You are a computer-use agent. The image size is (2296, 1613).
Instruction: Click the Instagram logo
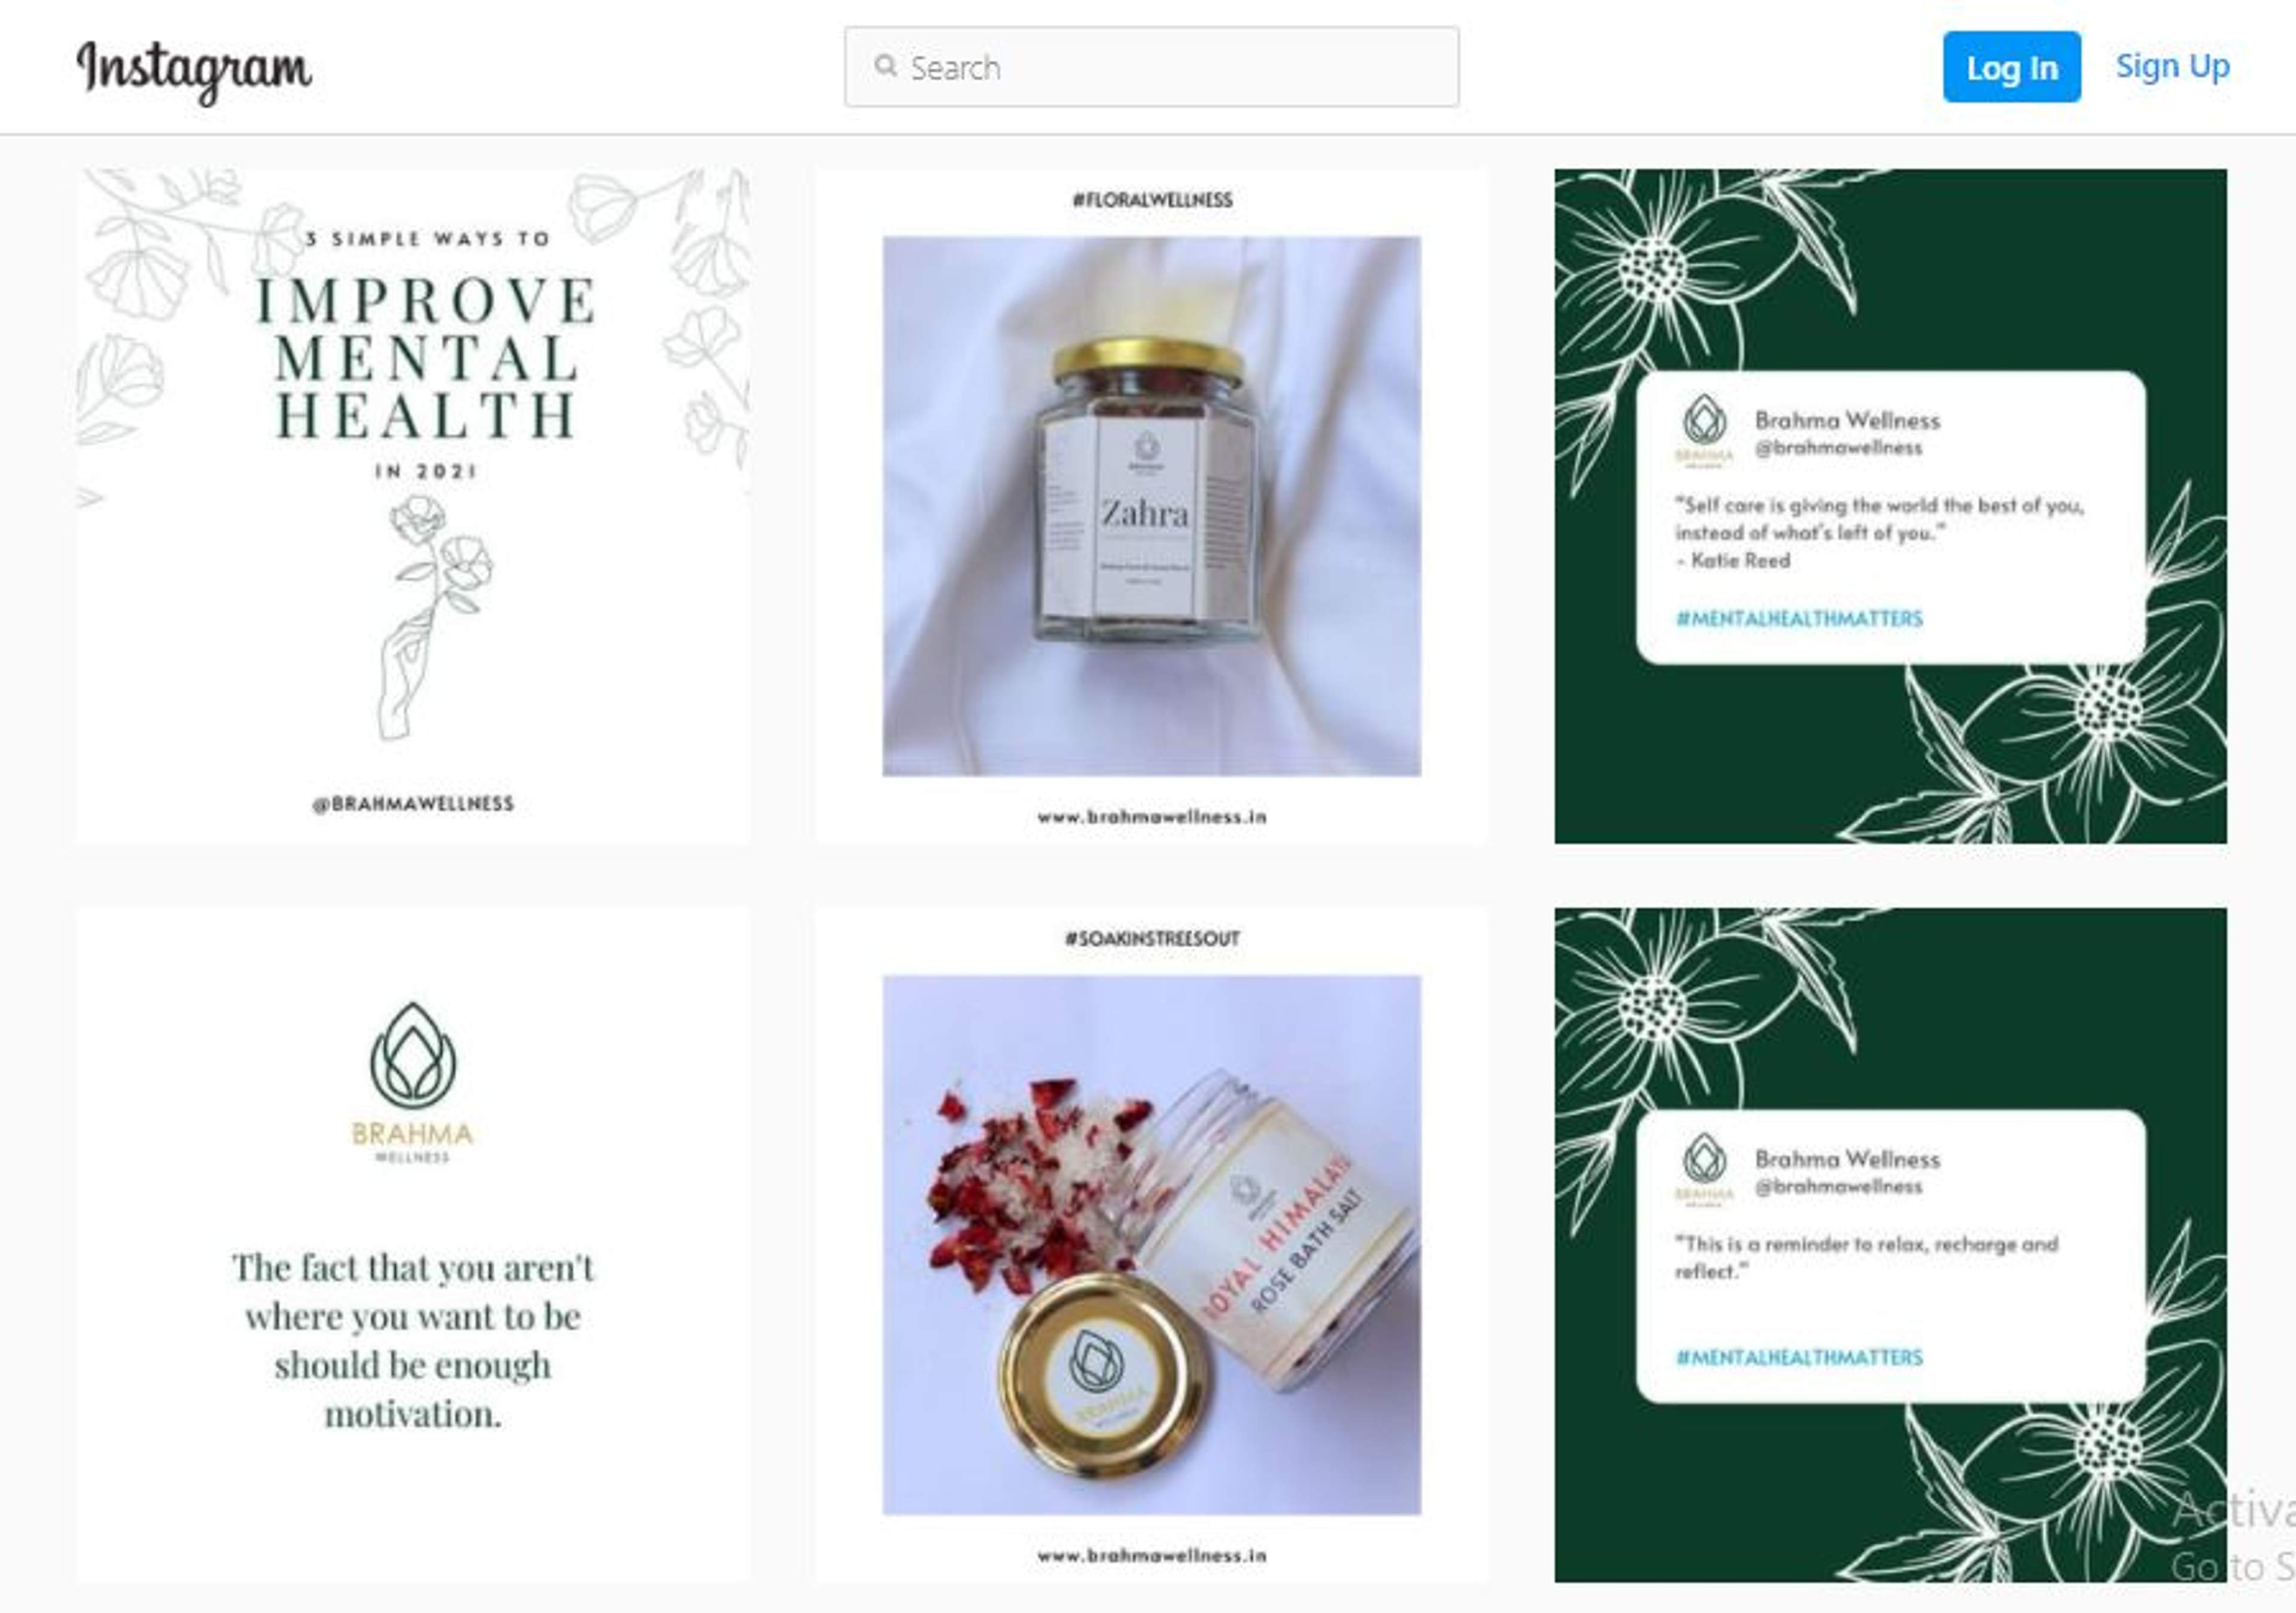point(194,70)
